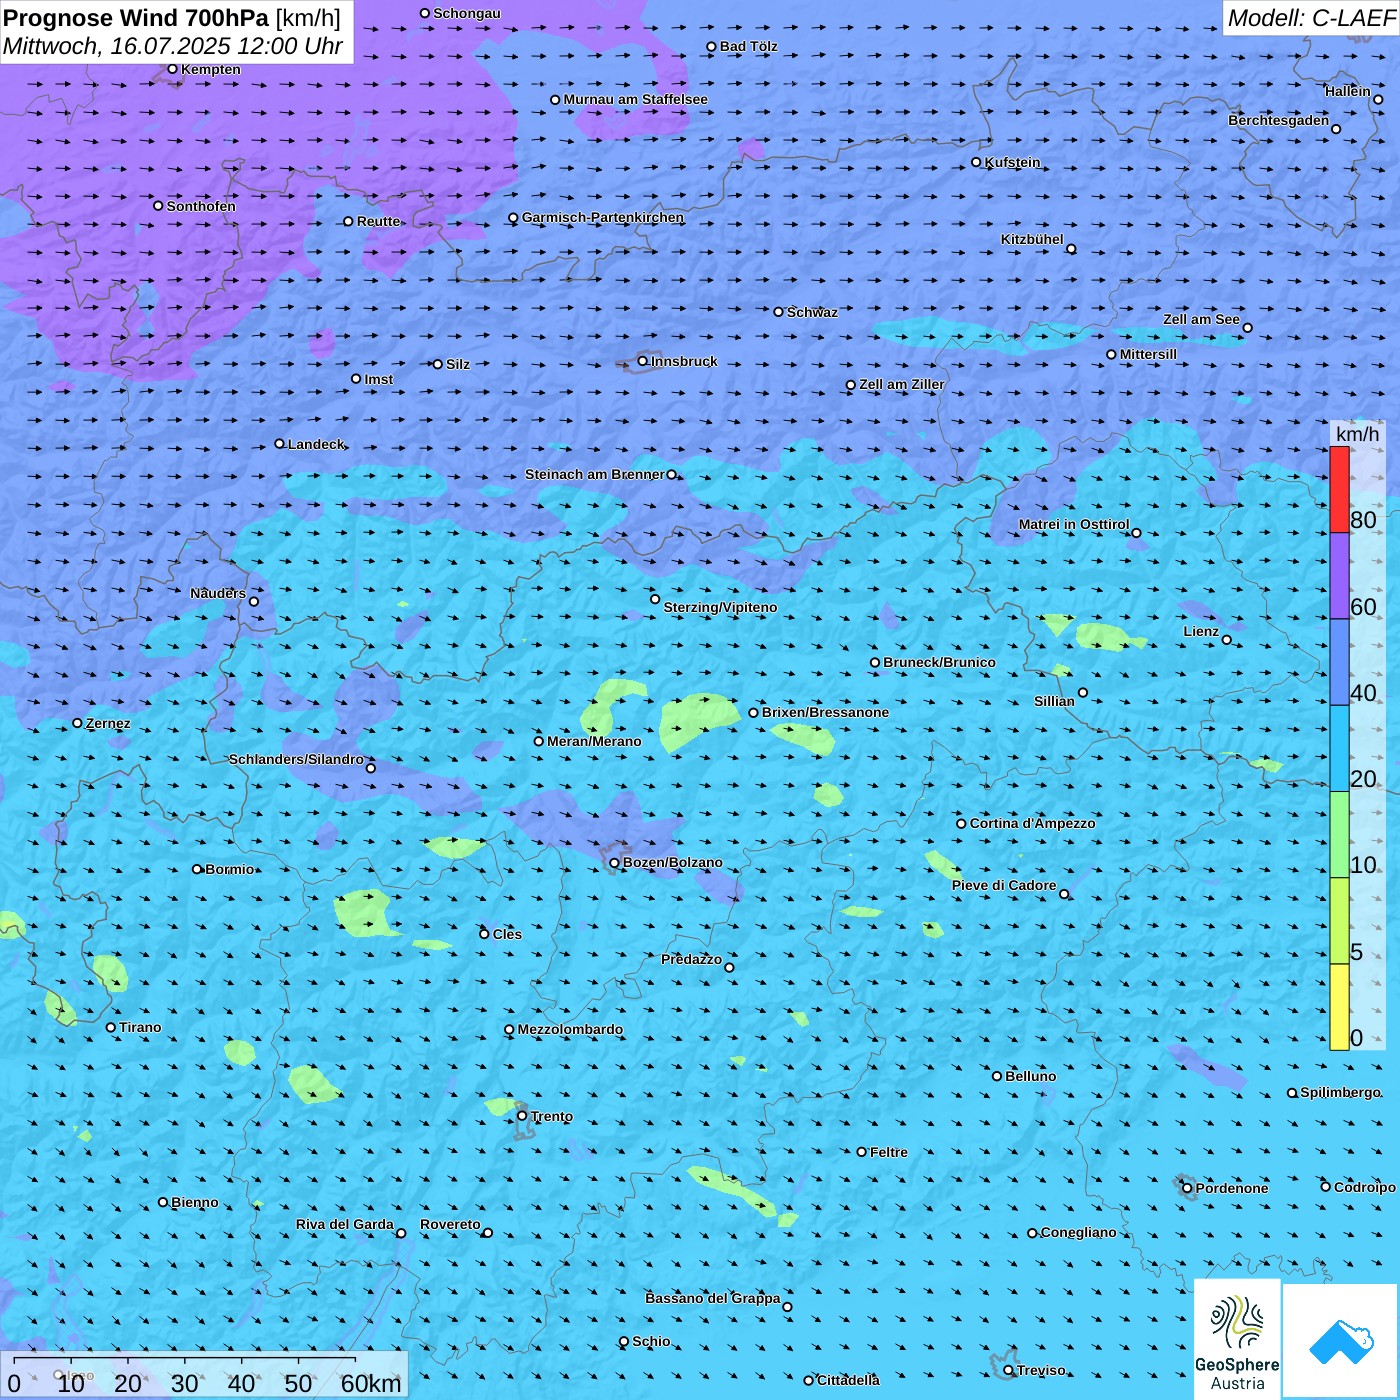Select the Bozen/Bolzano city label

pos(672,862)
